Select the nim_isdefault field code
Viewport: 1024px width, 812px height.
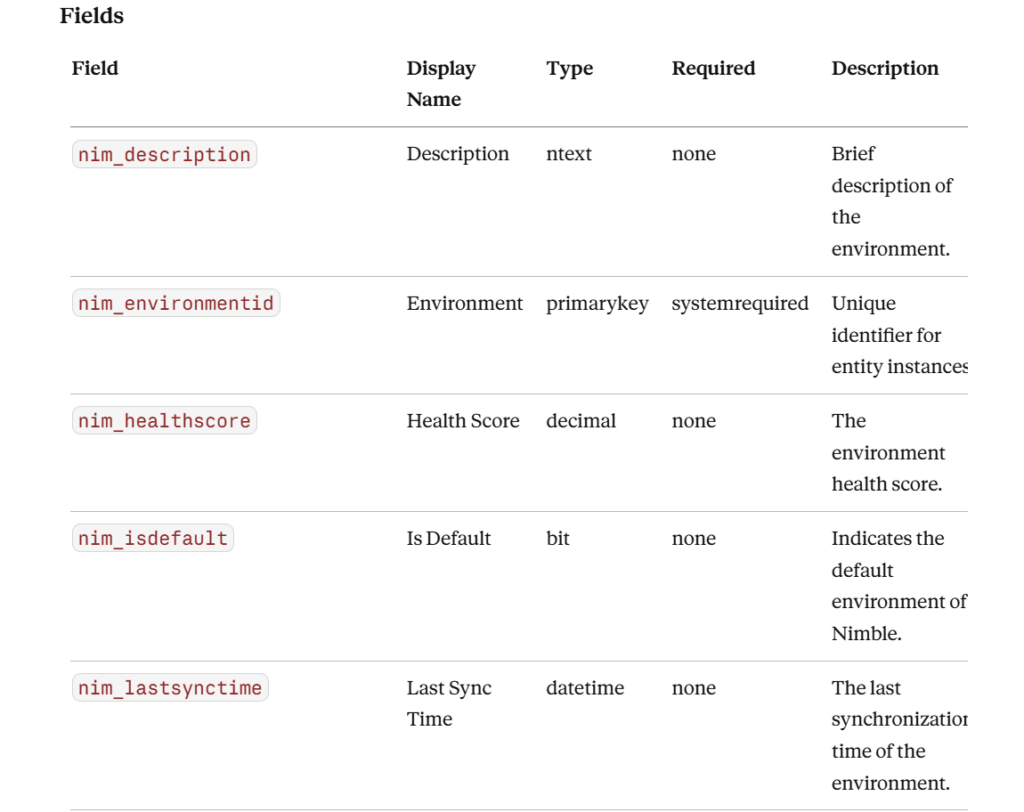pos(153,538)
